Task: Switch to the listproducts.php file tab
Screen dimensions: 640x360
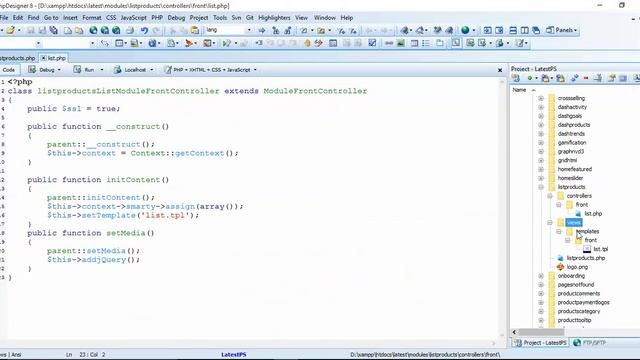Action: tap(17, 58)
